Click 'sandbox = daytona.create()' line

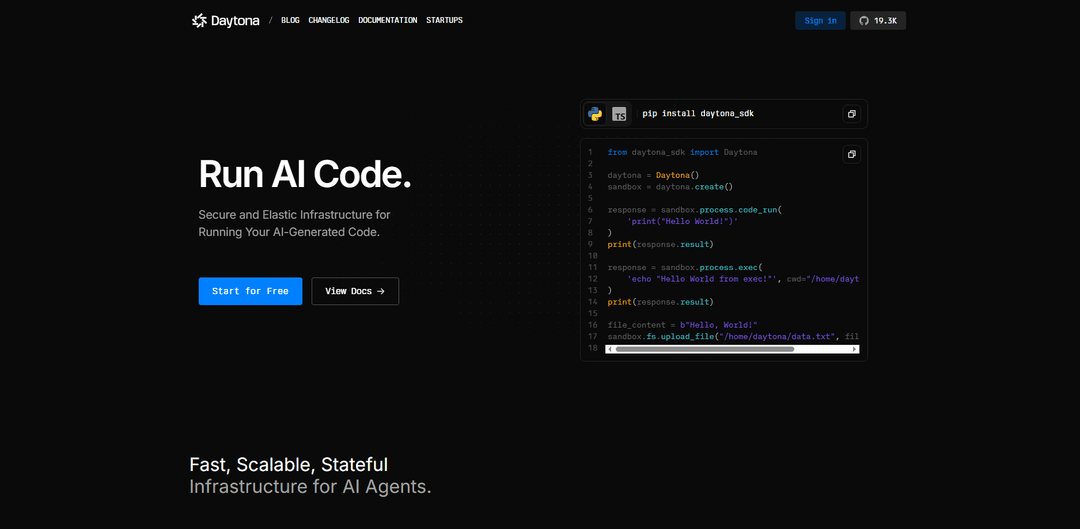(670, 187)
